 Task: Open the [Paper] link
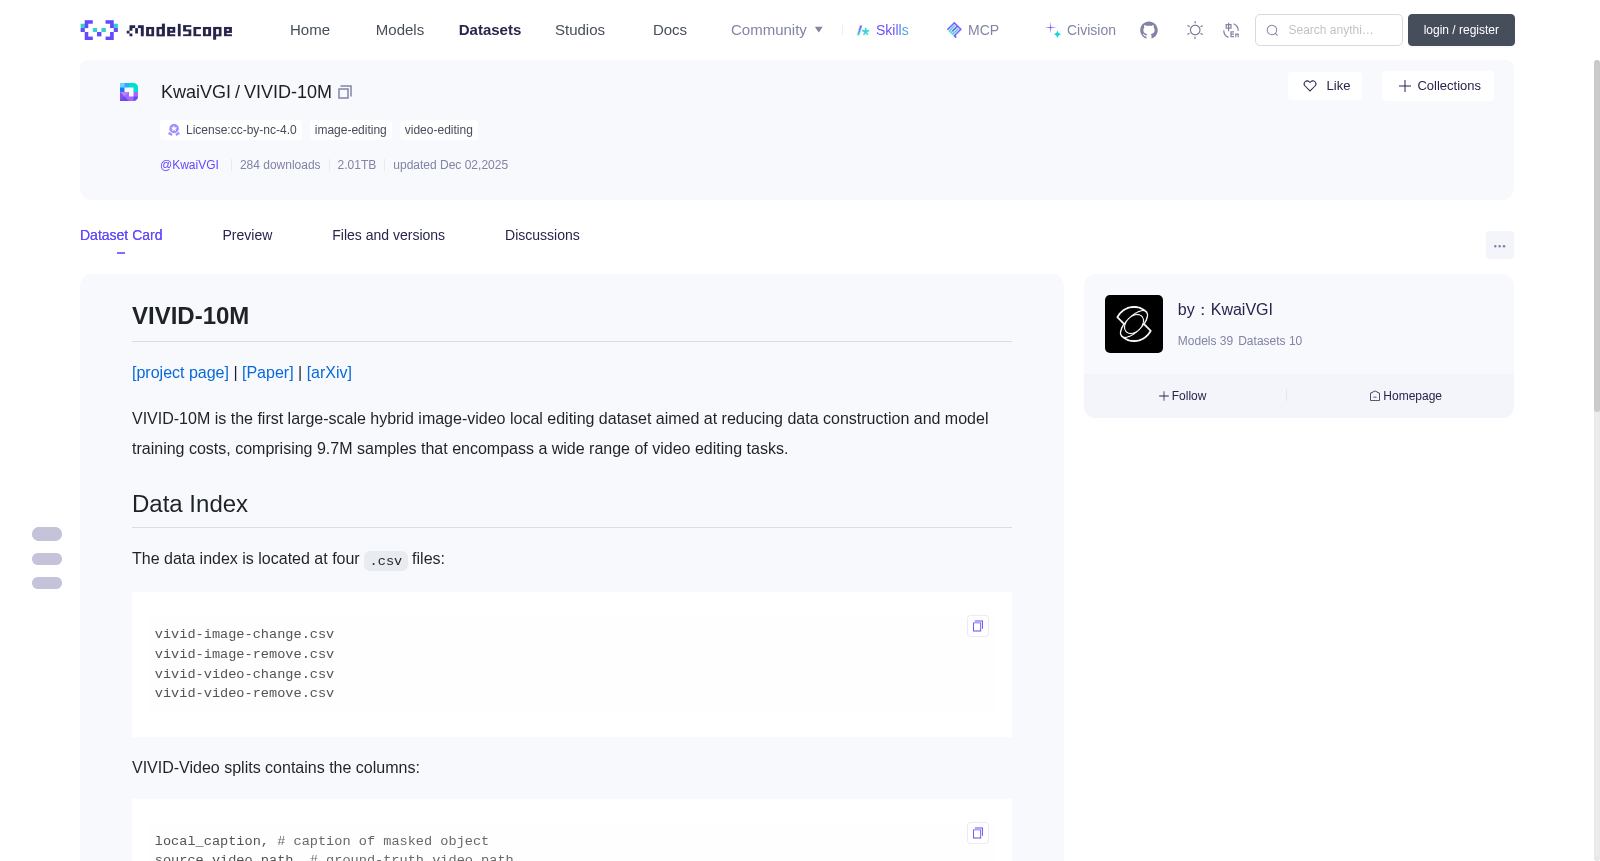(x=268, y=372)
